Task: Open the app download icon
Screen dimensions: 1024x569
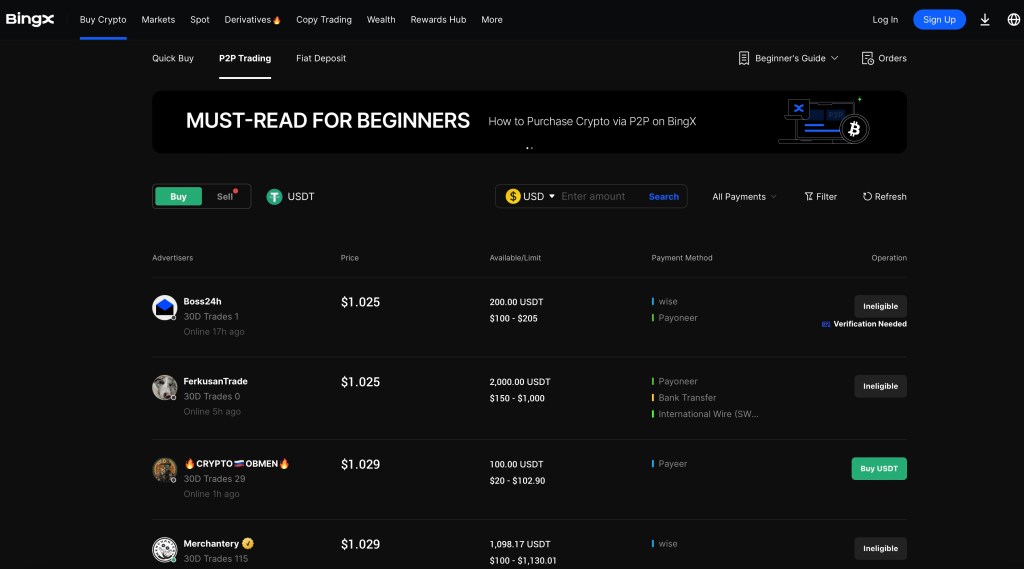Action: (x=985, y=20)
